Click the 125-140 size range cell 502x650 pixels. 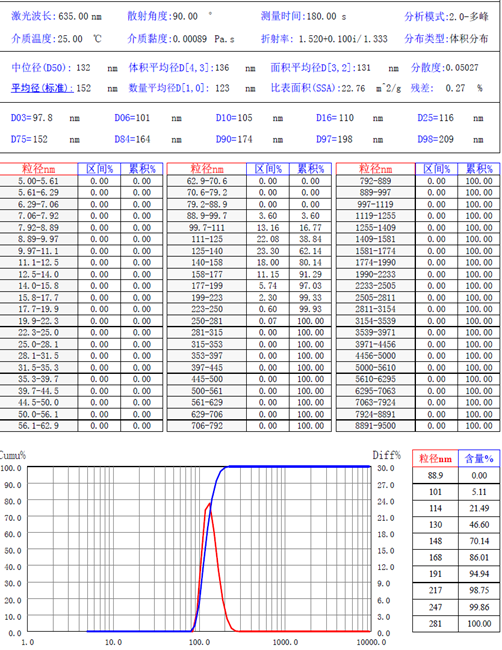(206, 251)
